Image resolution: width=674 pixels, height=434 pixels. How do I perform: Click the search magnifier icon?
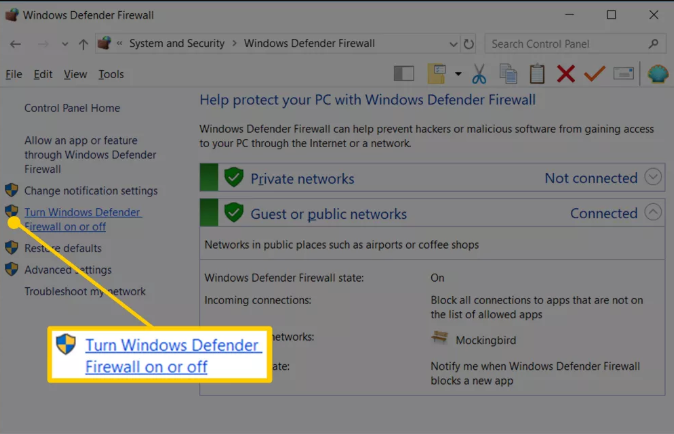(653, 44)
